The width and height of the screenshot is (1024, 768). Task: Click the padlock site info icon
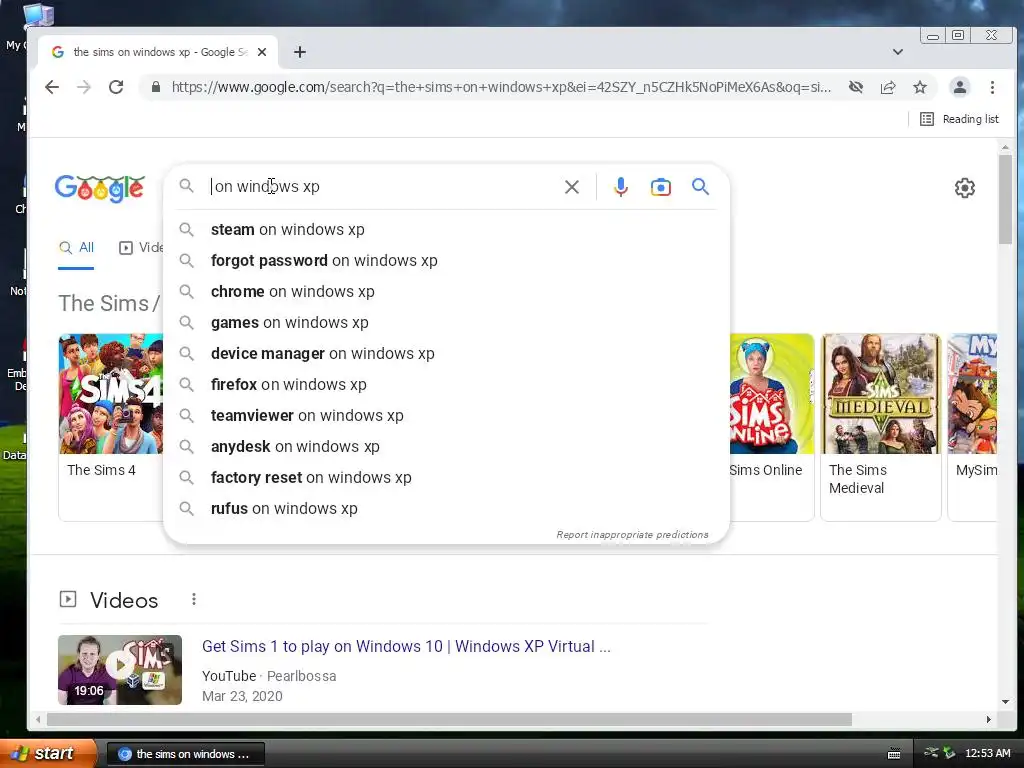coord(155,87)
